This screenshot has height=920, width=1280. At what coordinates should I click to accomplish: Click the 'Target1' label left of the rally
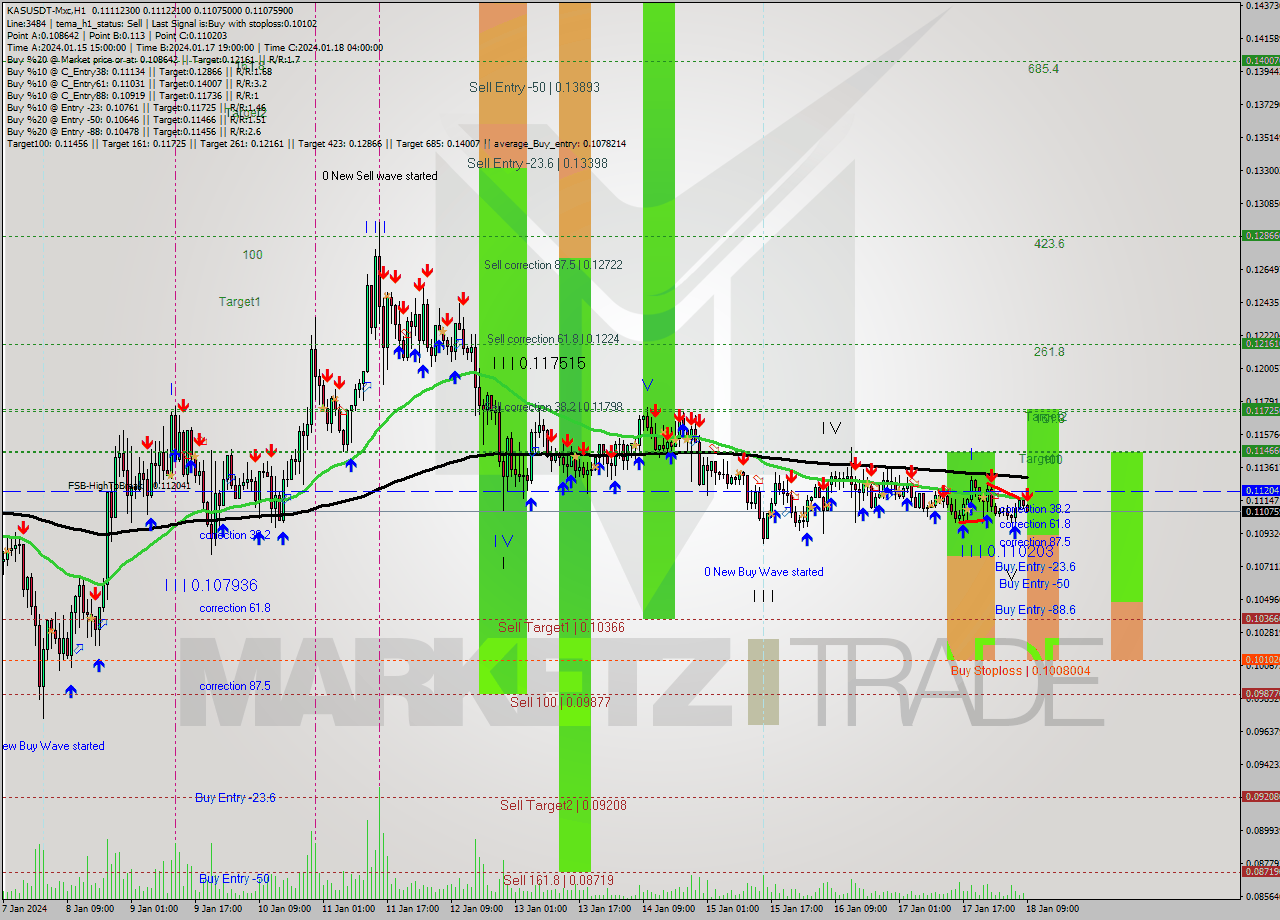240,302
